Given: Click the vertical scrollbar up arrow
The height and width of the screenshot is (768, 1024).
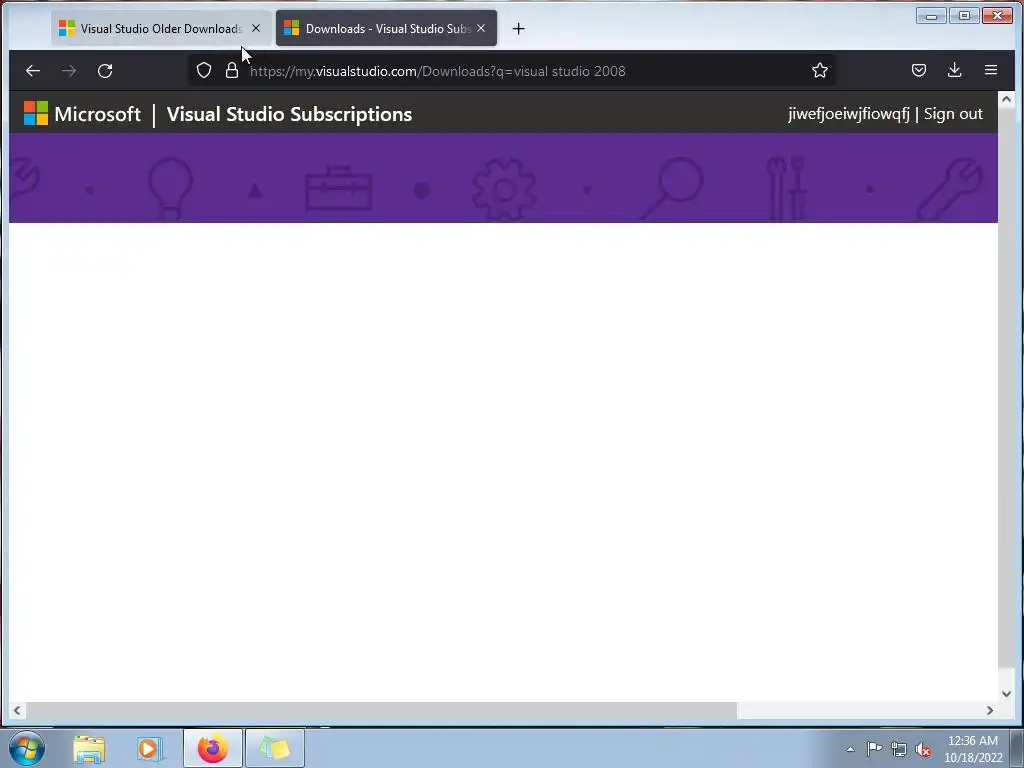Looking at the screenshot, I should coord(1006,99).
